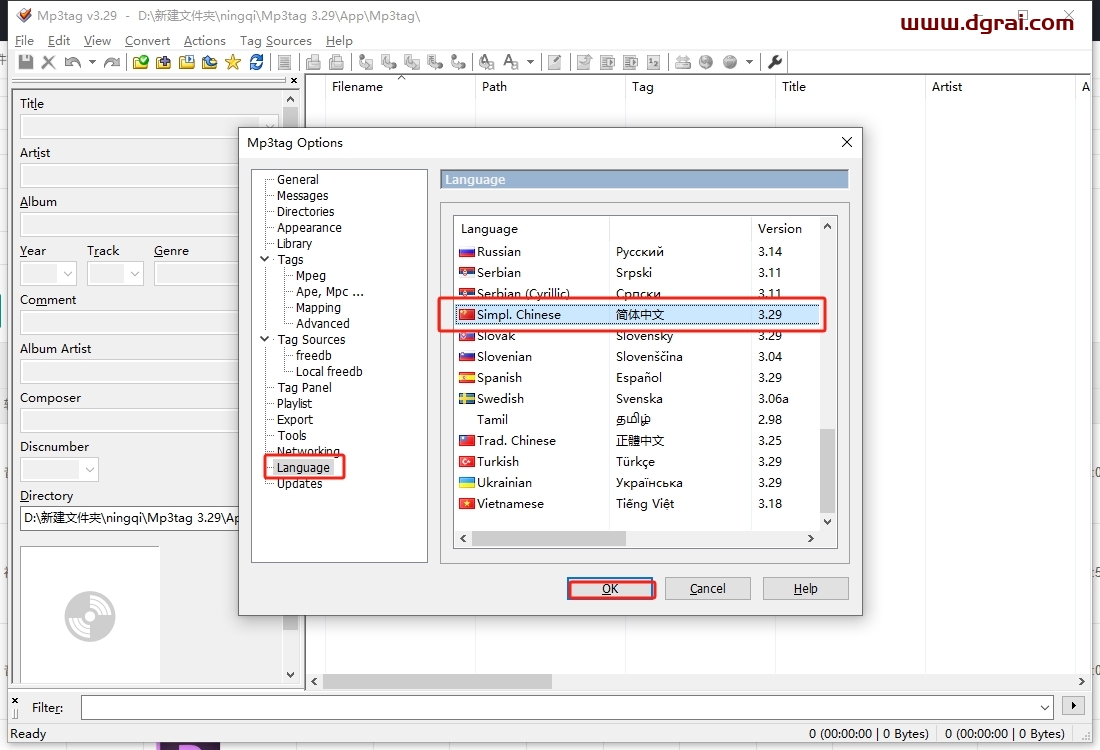The height and width of the screenshot is (750, 1100).
Task: Confirm the options with the OK button
Action: pos(610,589)
